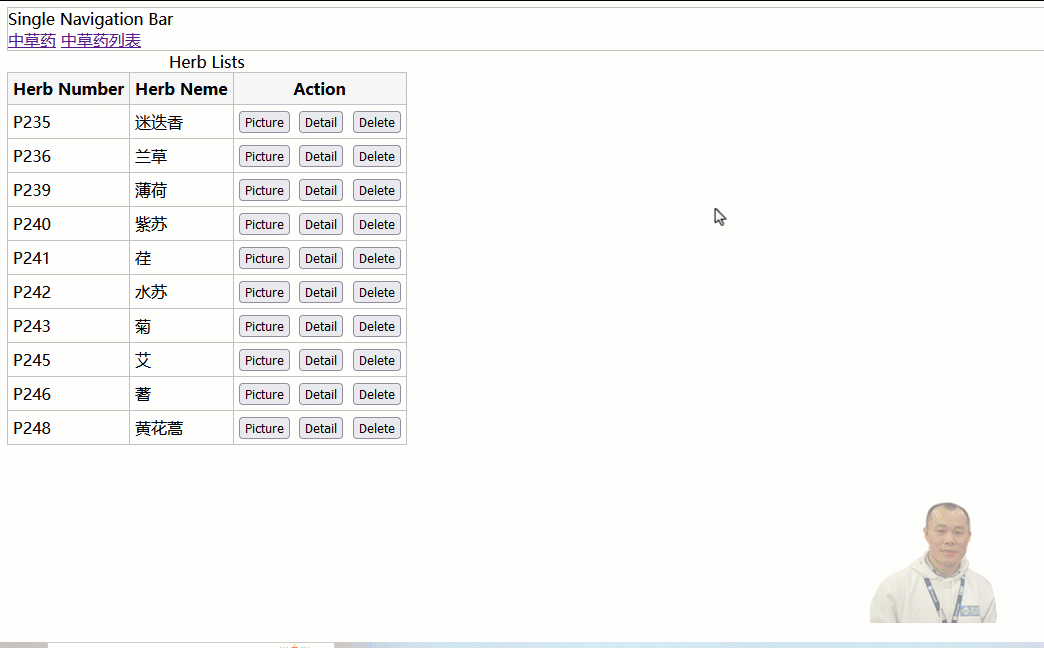View picture of herb P246 蓍
The width and height of the screenshot is (1044, 648).
tap(264, 394)
